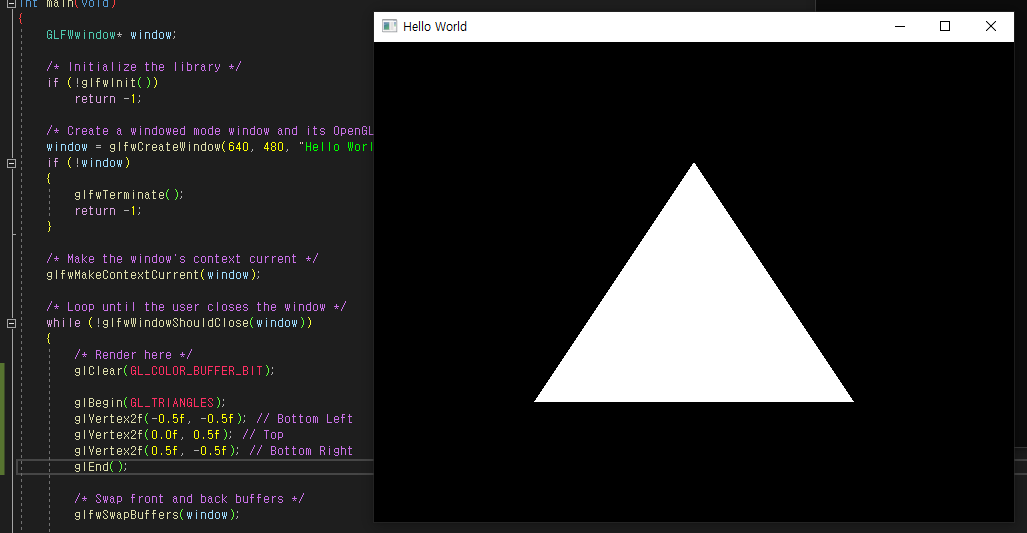Screen dimensions: 1027x533
Task: Maximize the Hello World window
Action: (x=944, y=26)
